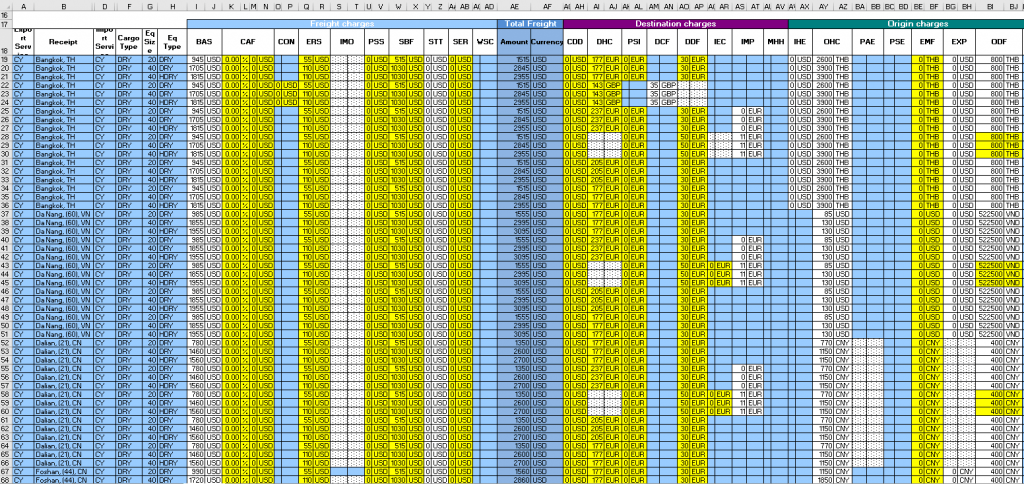Select the 'CAF' heading cell
Image resolution: width=1024 pixels, height=484 pixels.
pyautogui.click(x=248, y=42)
